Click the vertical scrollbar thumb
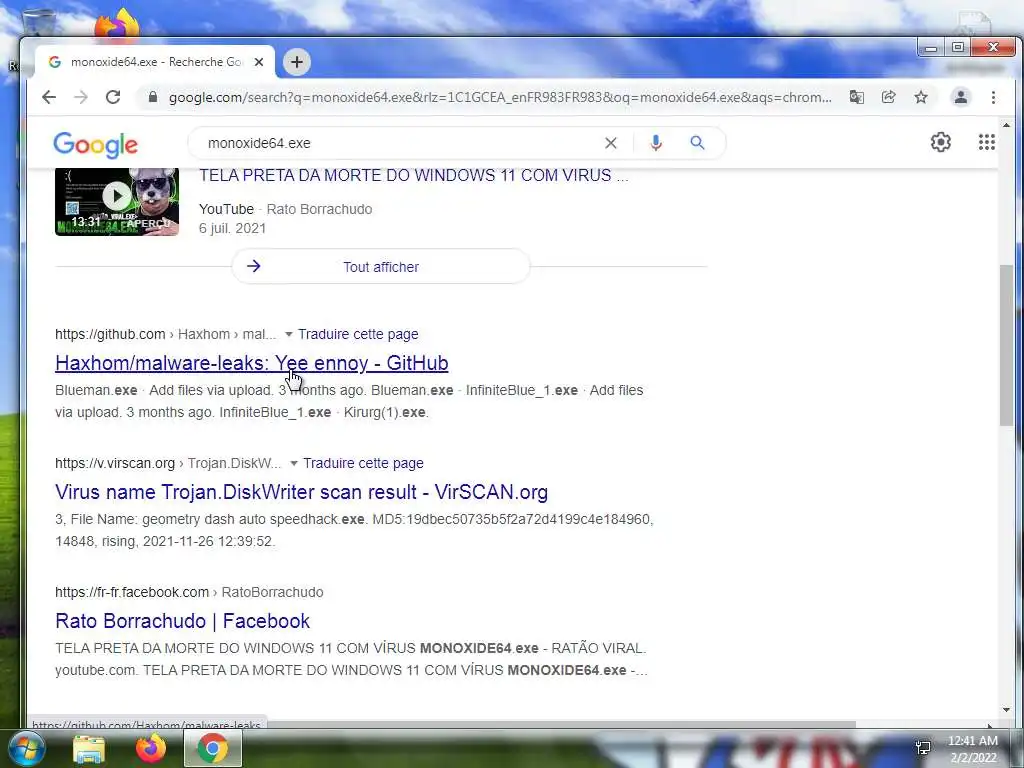This screenshot has width=1024, height=768. click(x=1006, y=346)
